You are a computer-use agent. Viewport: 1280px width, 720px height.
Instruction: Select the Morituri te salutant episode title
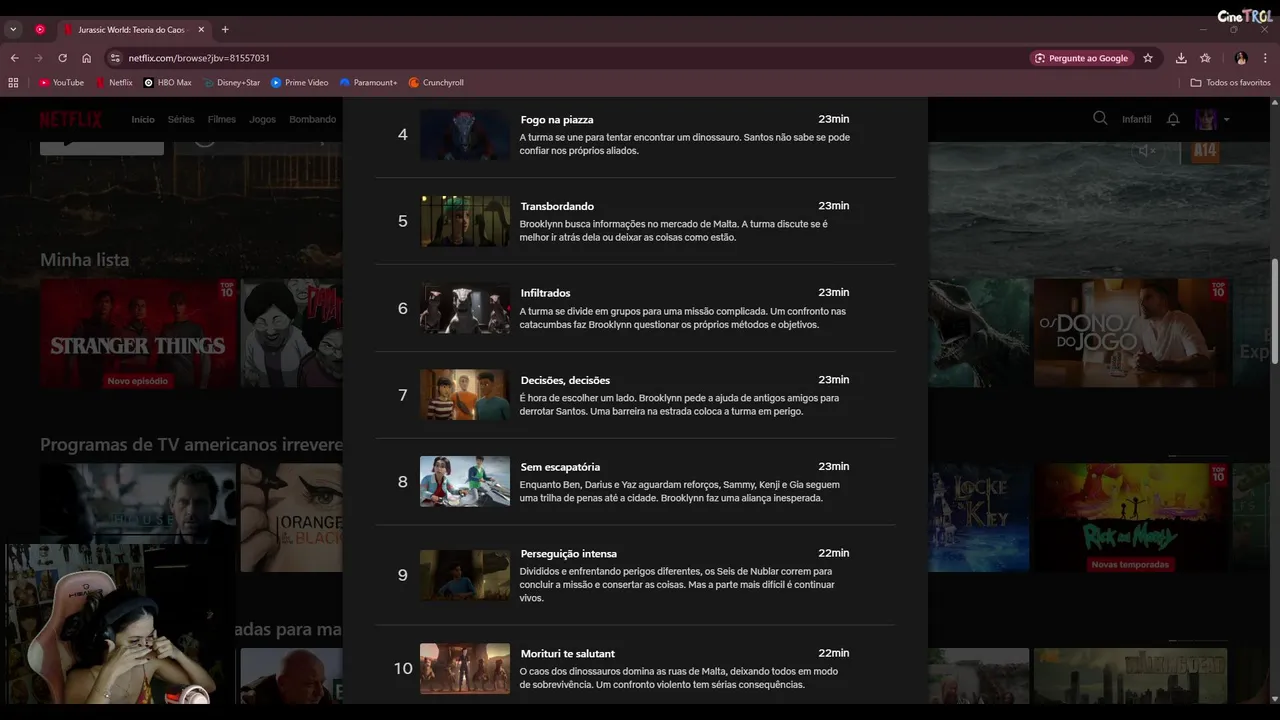[567, 654]
